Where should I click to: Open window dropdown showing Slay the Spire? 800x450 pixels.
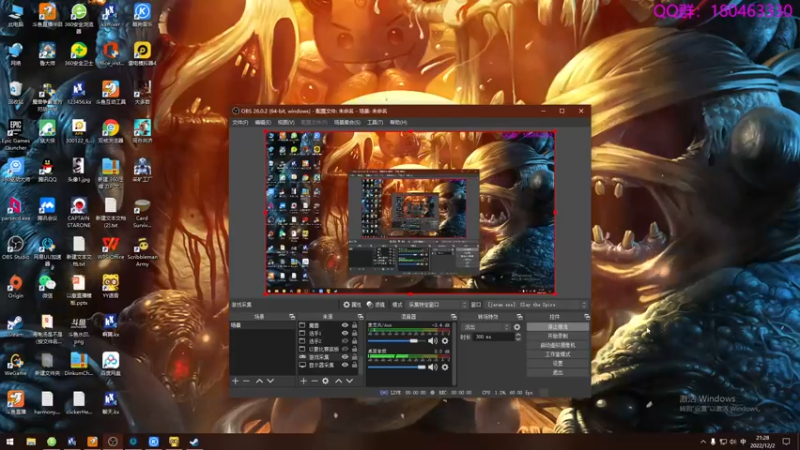tap(536, 305)
